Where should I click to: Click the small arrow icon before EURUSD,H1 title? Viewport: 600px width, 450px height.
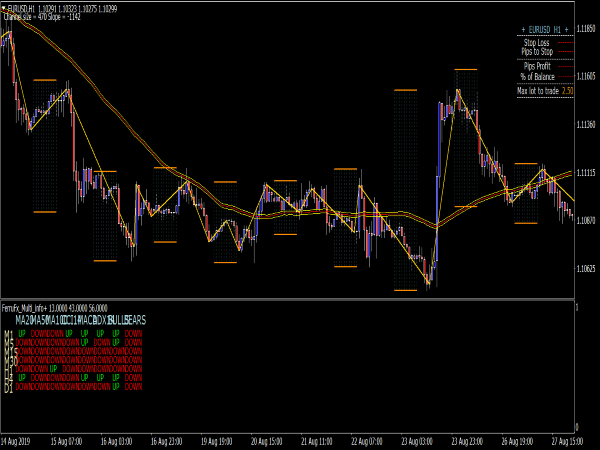pyautogui.click(x=4, y=8)
